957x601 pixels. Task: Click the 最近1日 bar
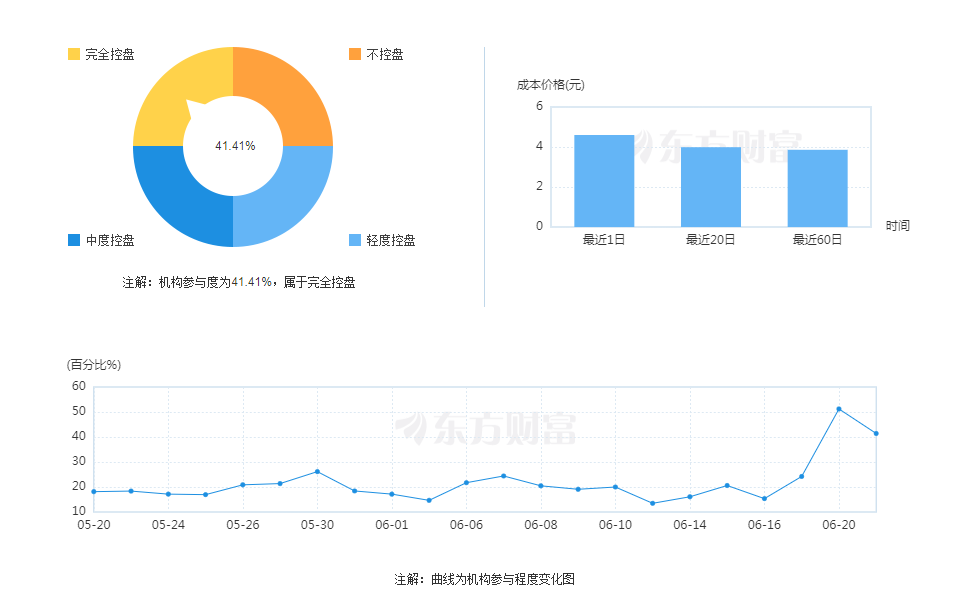click(x=604, y=180)
